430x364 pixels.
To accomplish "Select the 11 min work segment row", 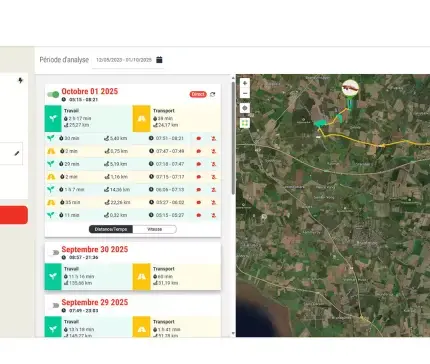I will point(133,215).
